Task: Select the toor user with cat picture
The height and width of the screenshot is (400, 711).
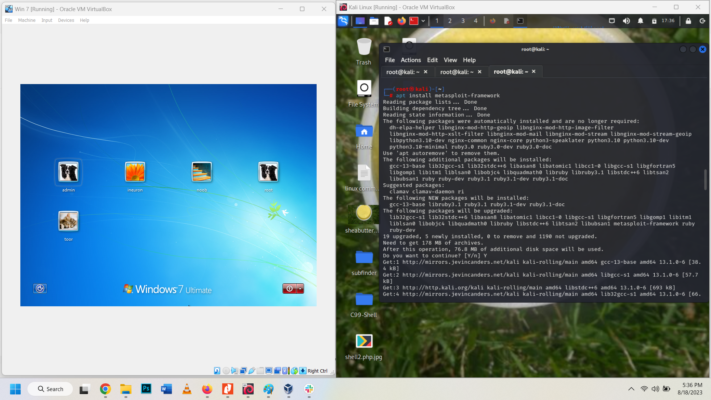Action: (68, 221)
